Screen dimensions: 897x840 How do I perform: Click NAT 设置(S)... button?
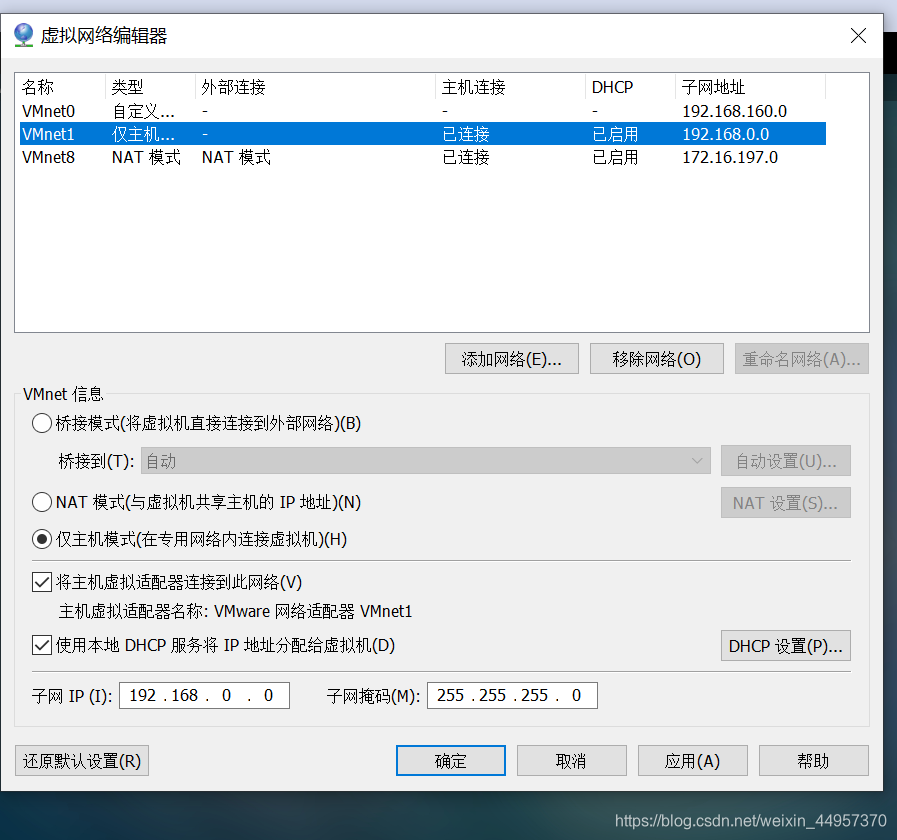[785, 503]
